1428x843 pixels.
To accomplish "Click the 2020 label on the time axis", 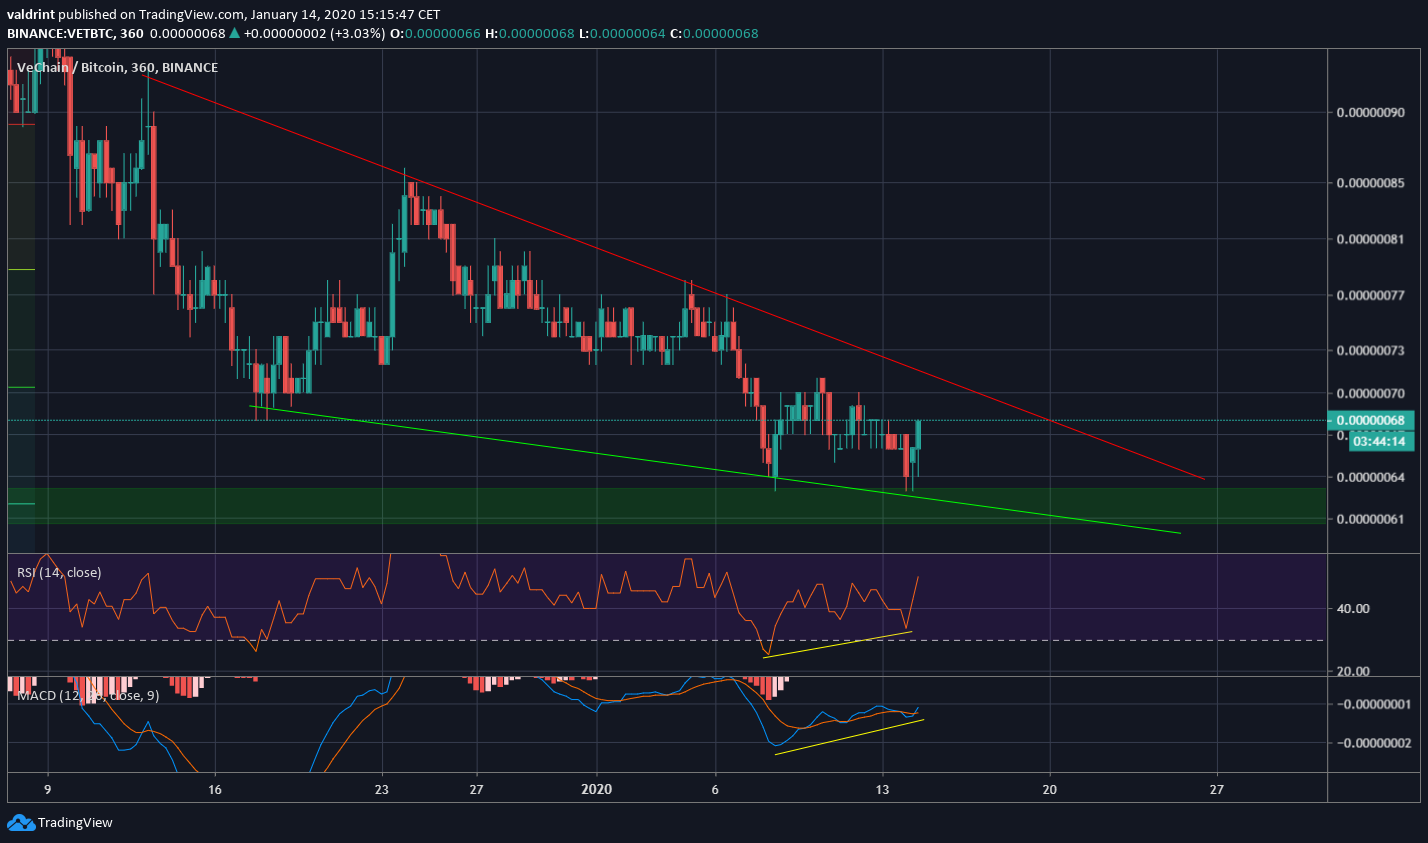I will click(x=597, y=789).
